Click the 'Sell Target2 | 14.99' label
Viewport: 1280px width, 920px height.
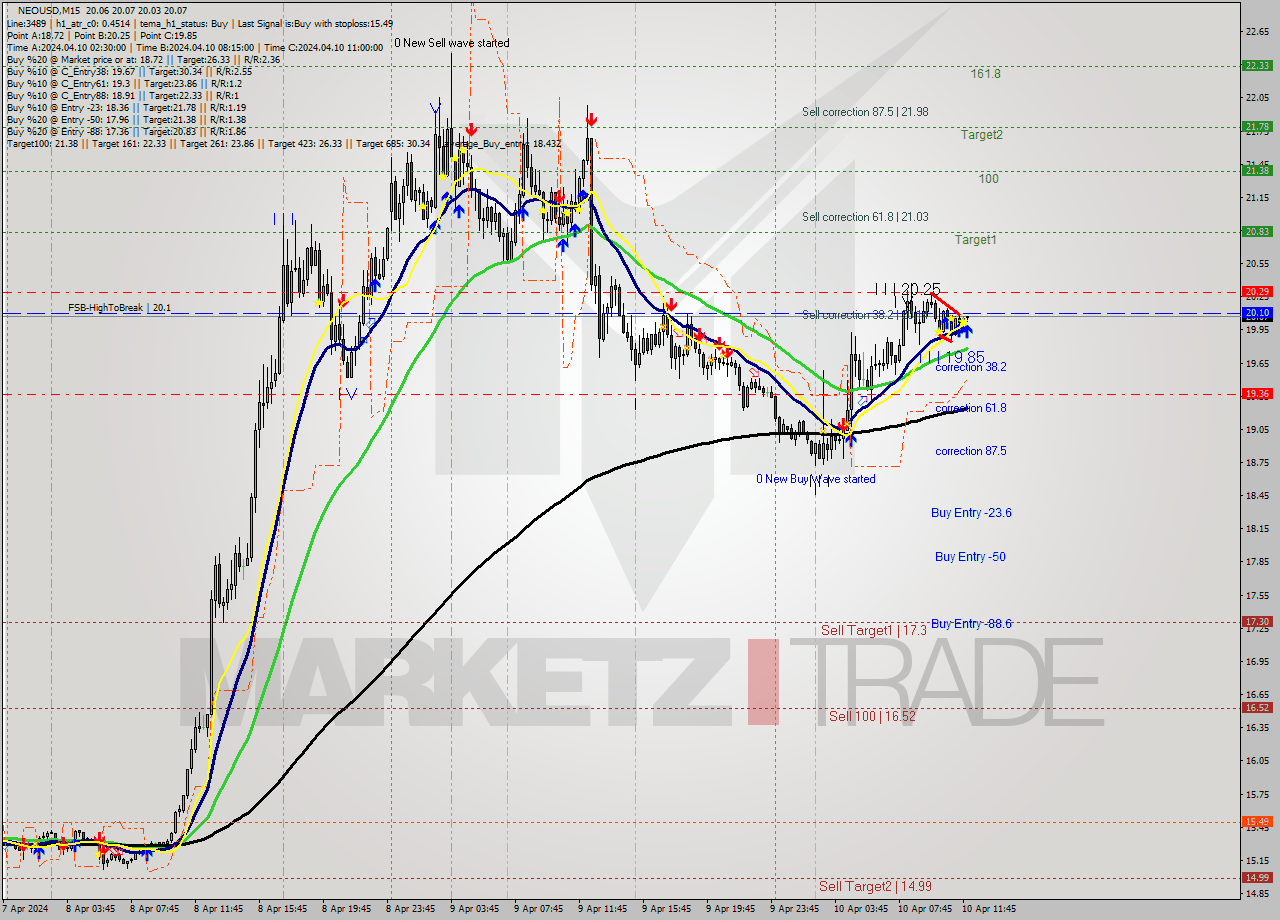(x=876, y=887)
